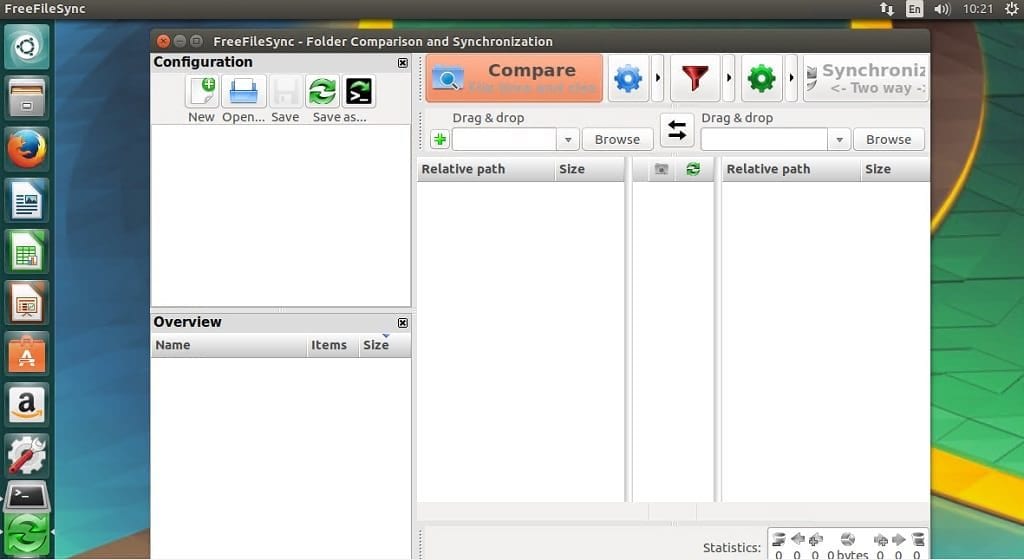Expand arrow next to green sync gear

(x=791, y=78)
